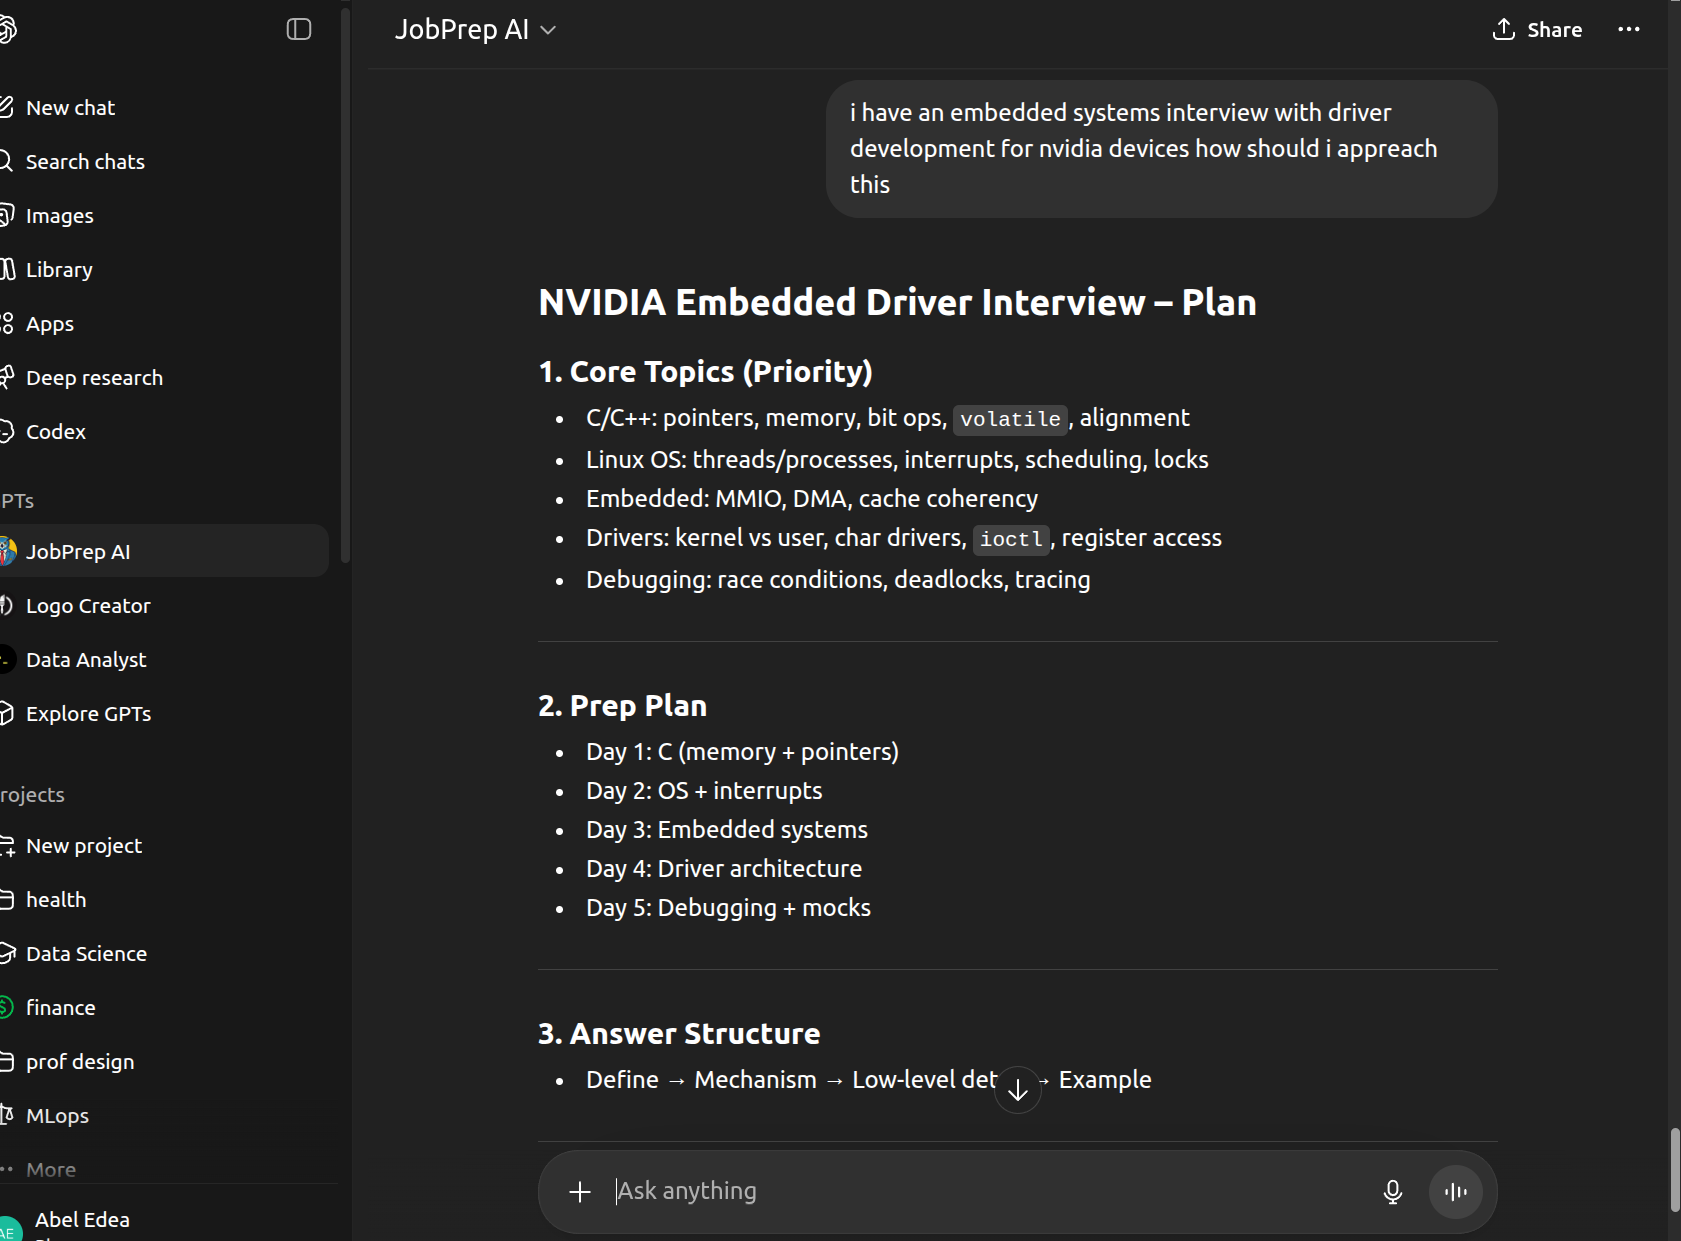Click the microphone dictation icon
Screen dimensions: 1681x1241
1392,1191
